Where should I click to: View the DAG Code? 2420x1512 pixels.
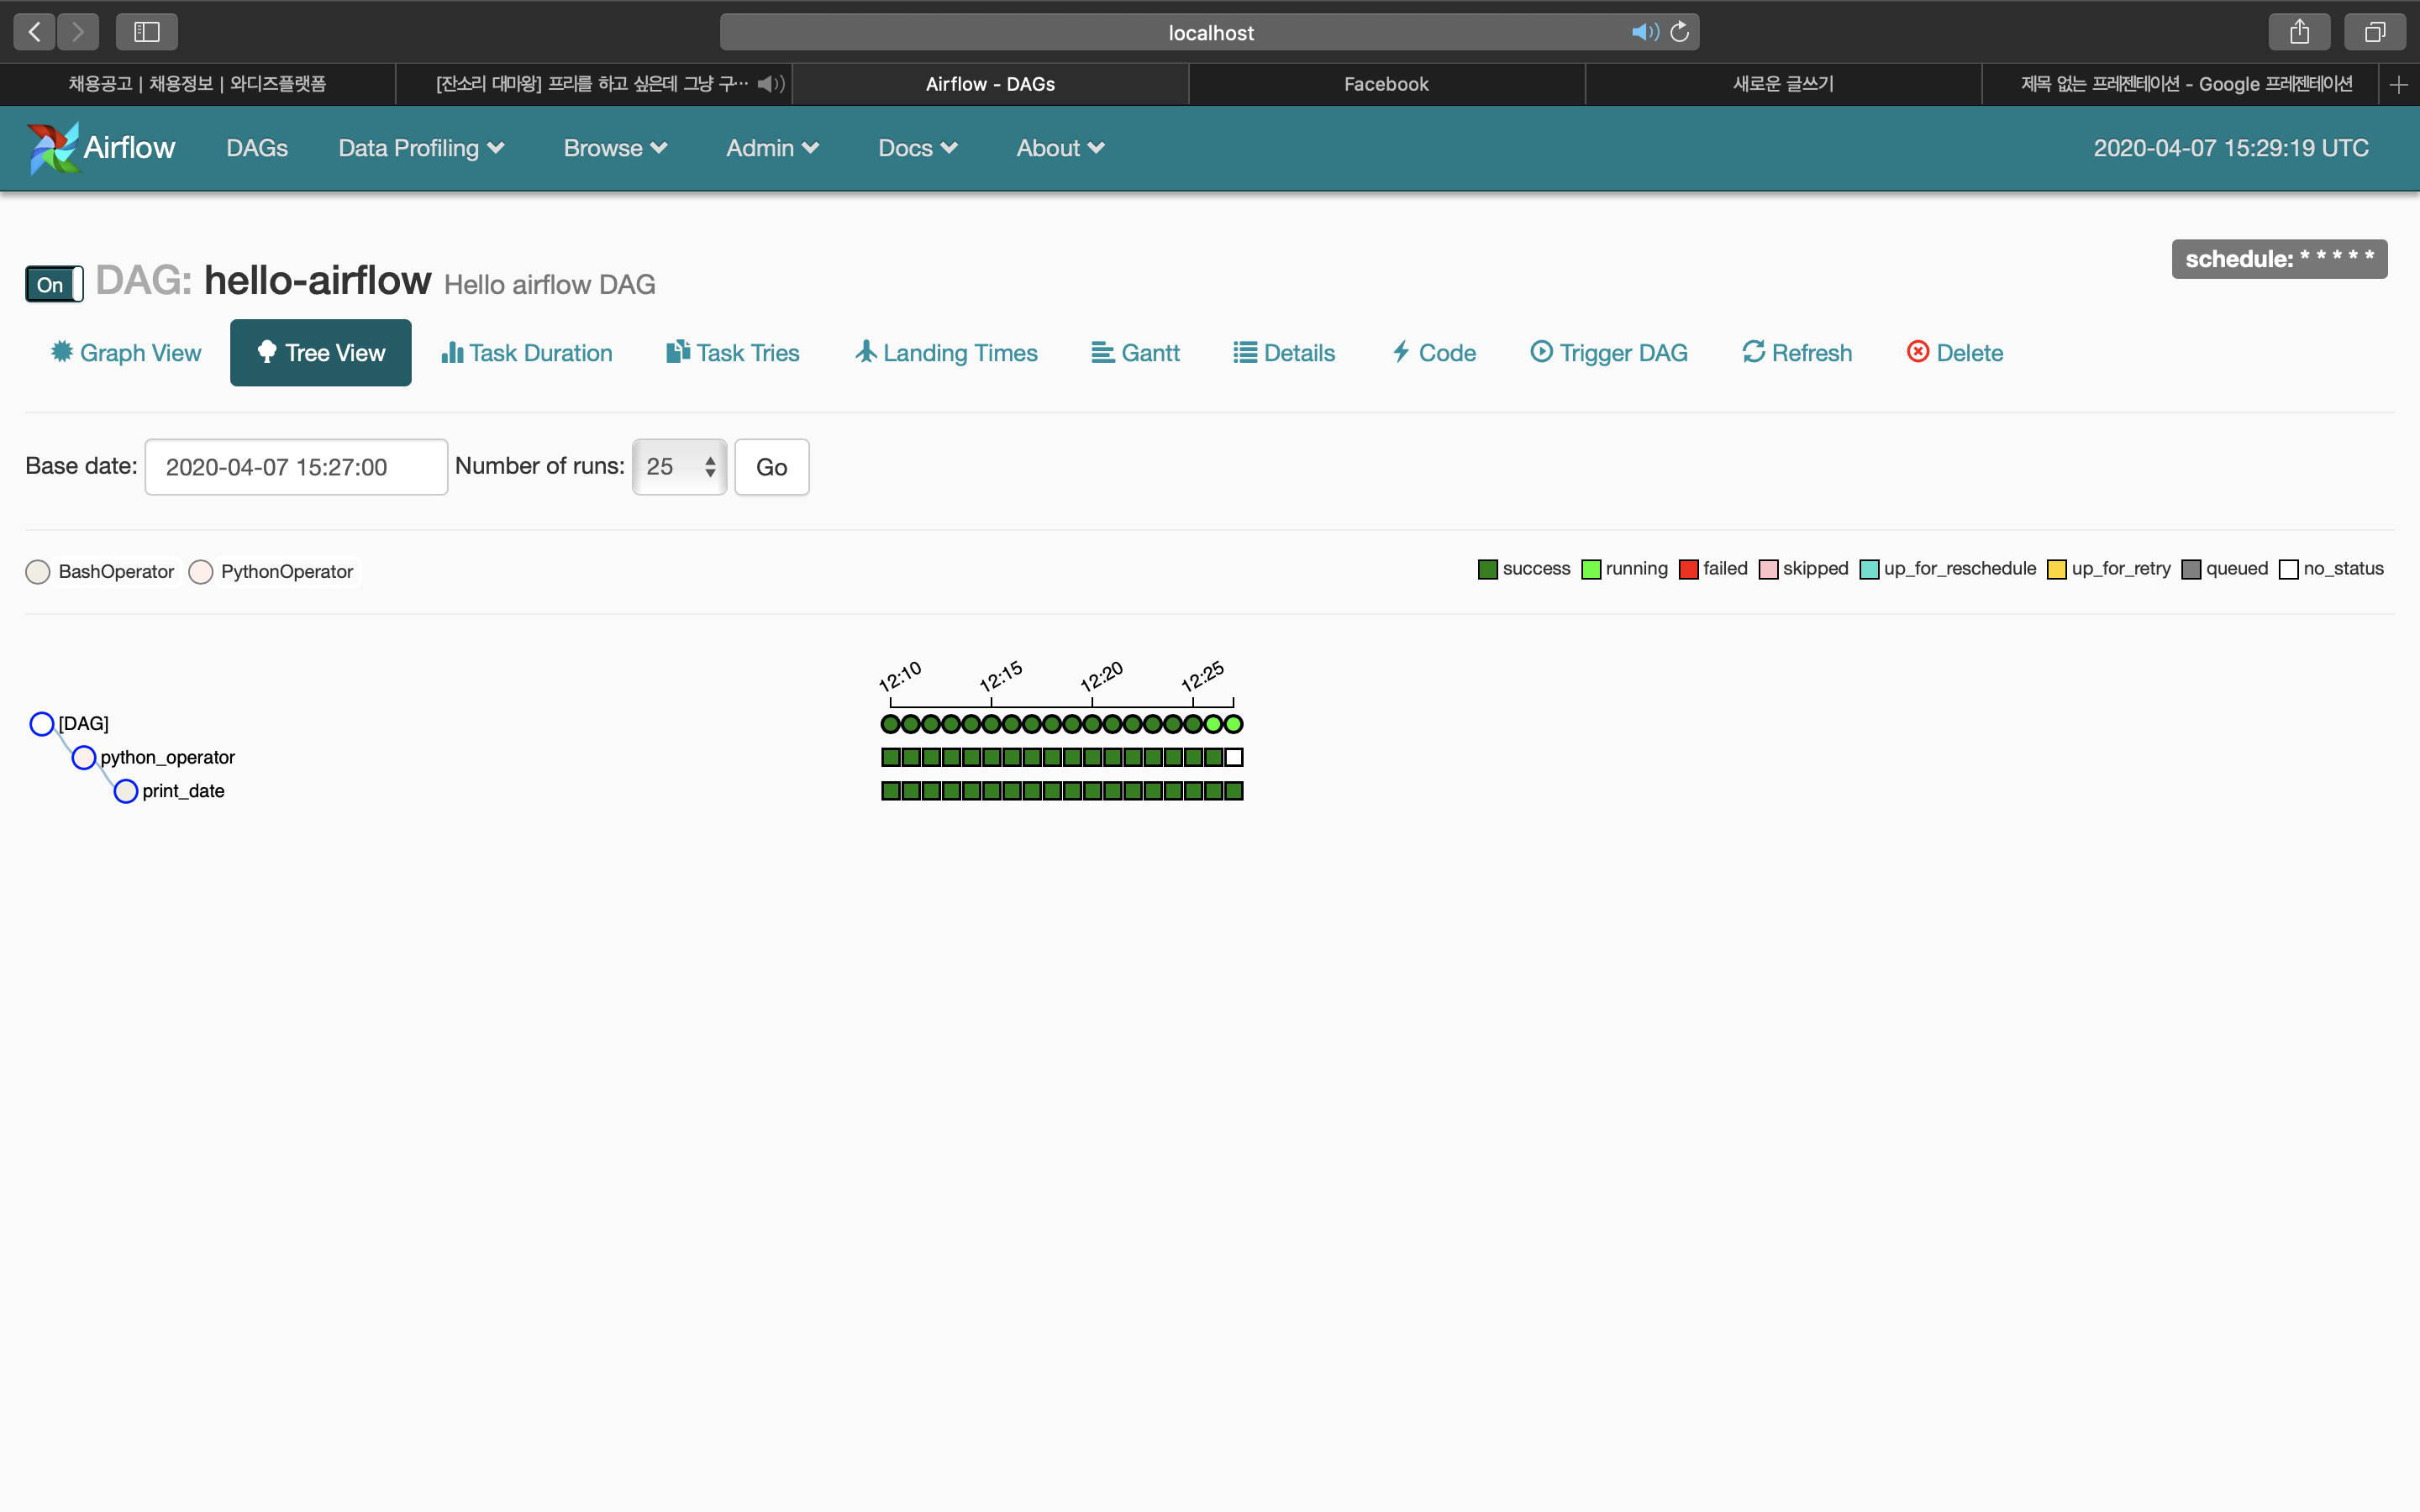point(1434,353)
